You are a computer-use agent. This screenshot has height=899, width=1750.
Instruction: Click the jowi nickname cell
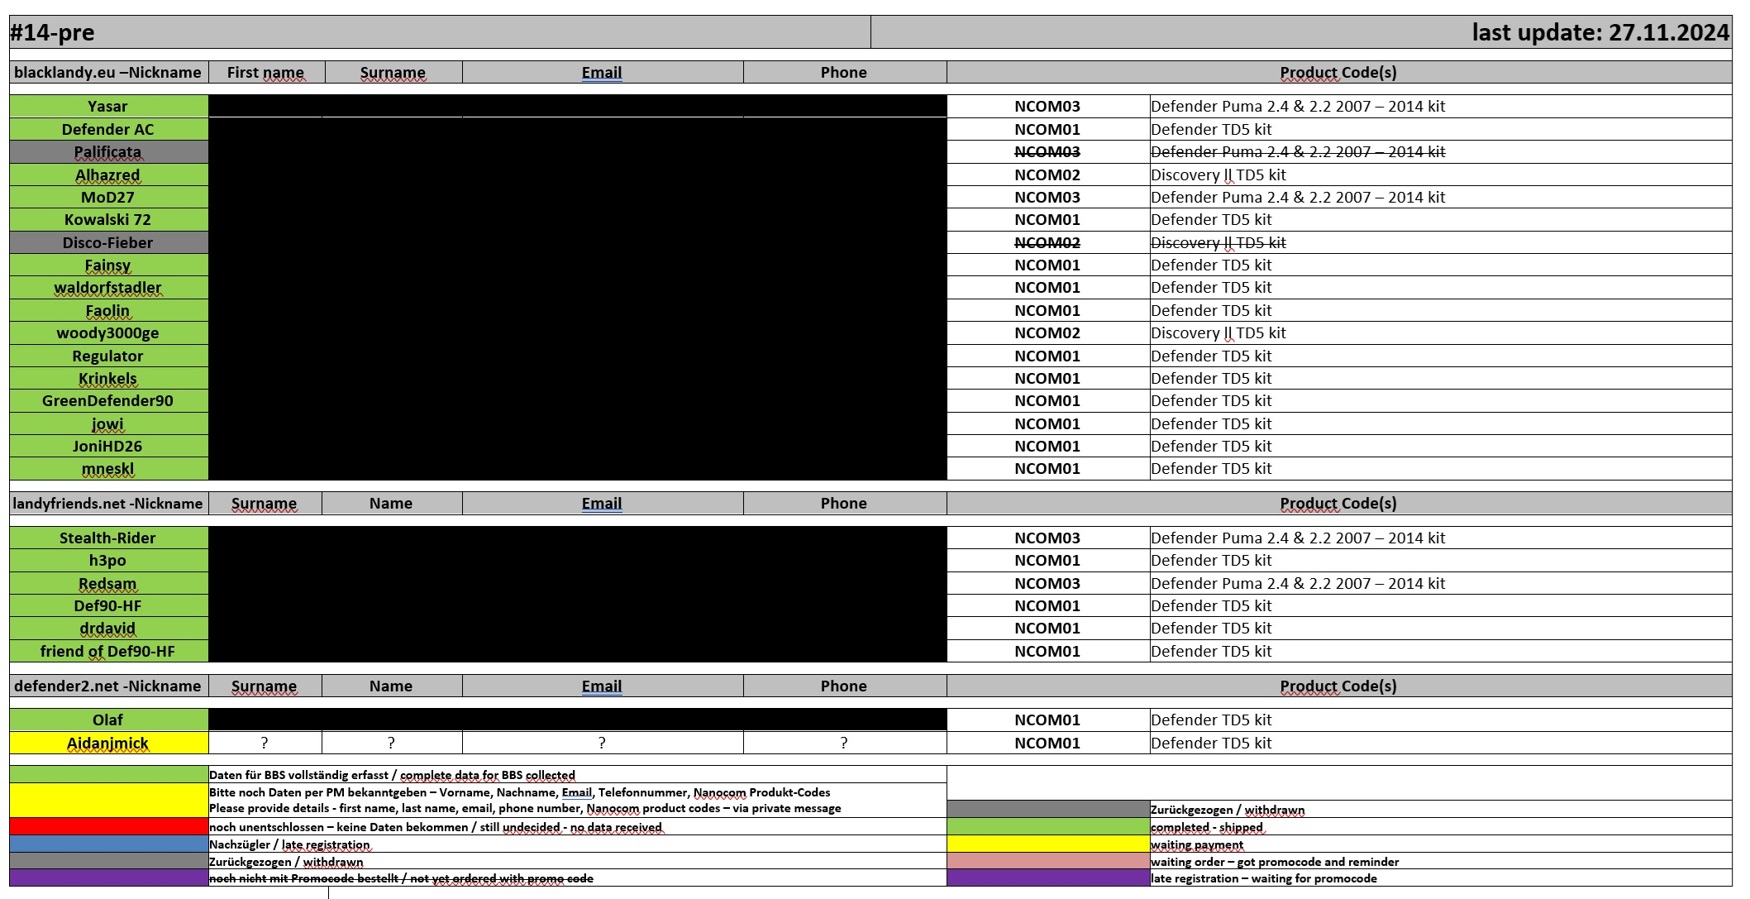(x=108, y=423)
